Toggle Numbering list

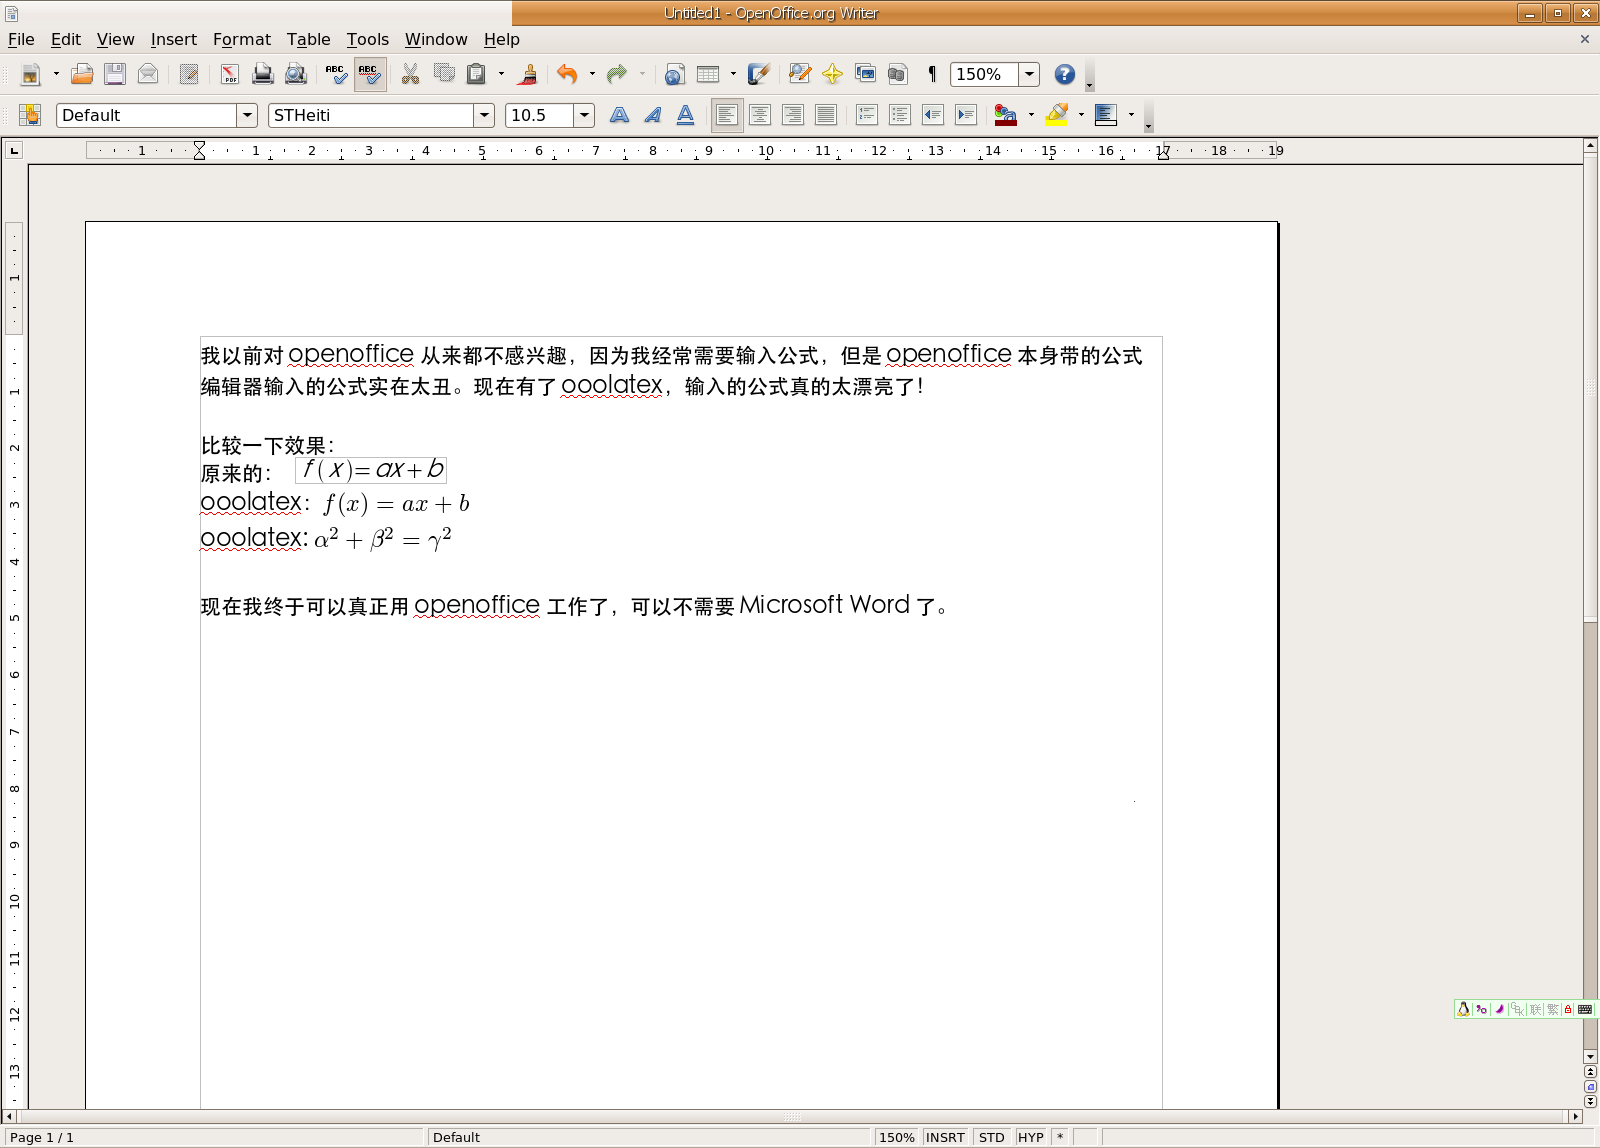click(x=867, y=115)
